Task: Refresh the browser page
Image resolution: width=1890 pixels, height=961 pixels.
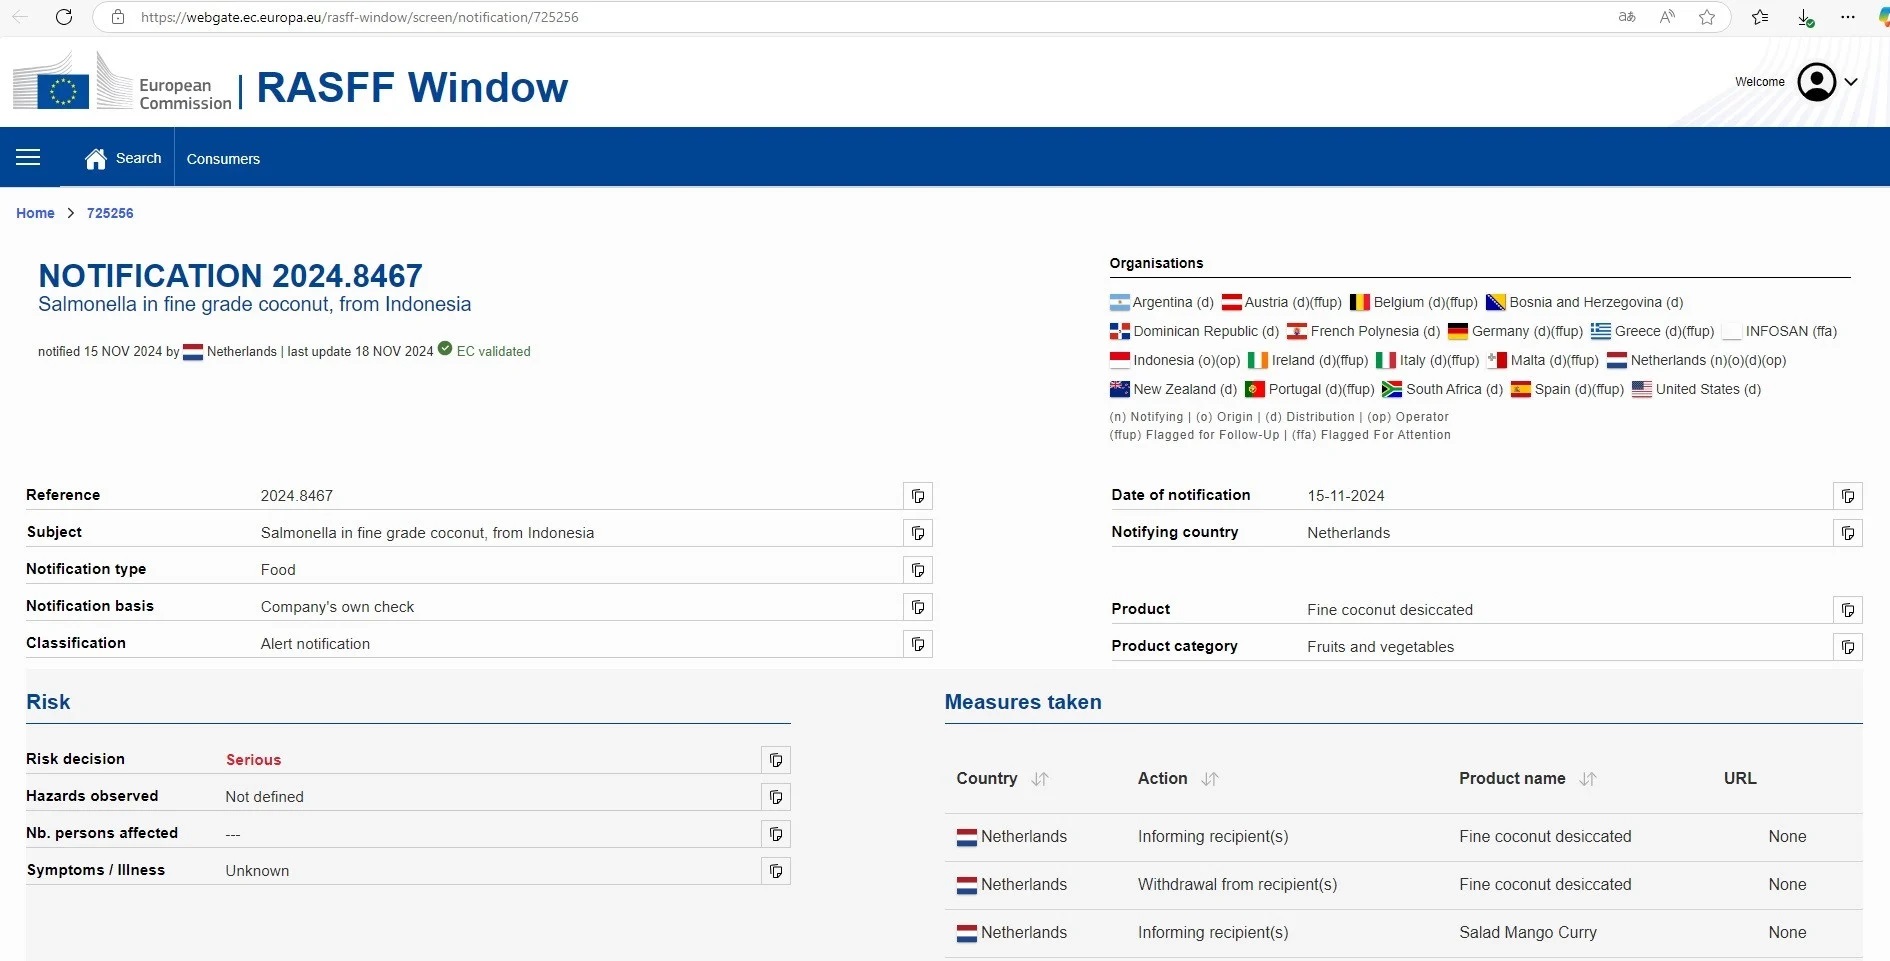Action: 64,17
